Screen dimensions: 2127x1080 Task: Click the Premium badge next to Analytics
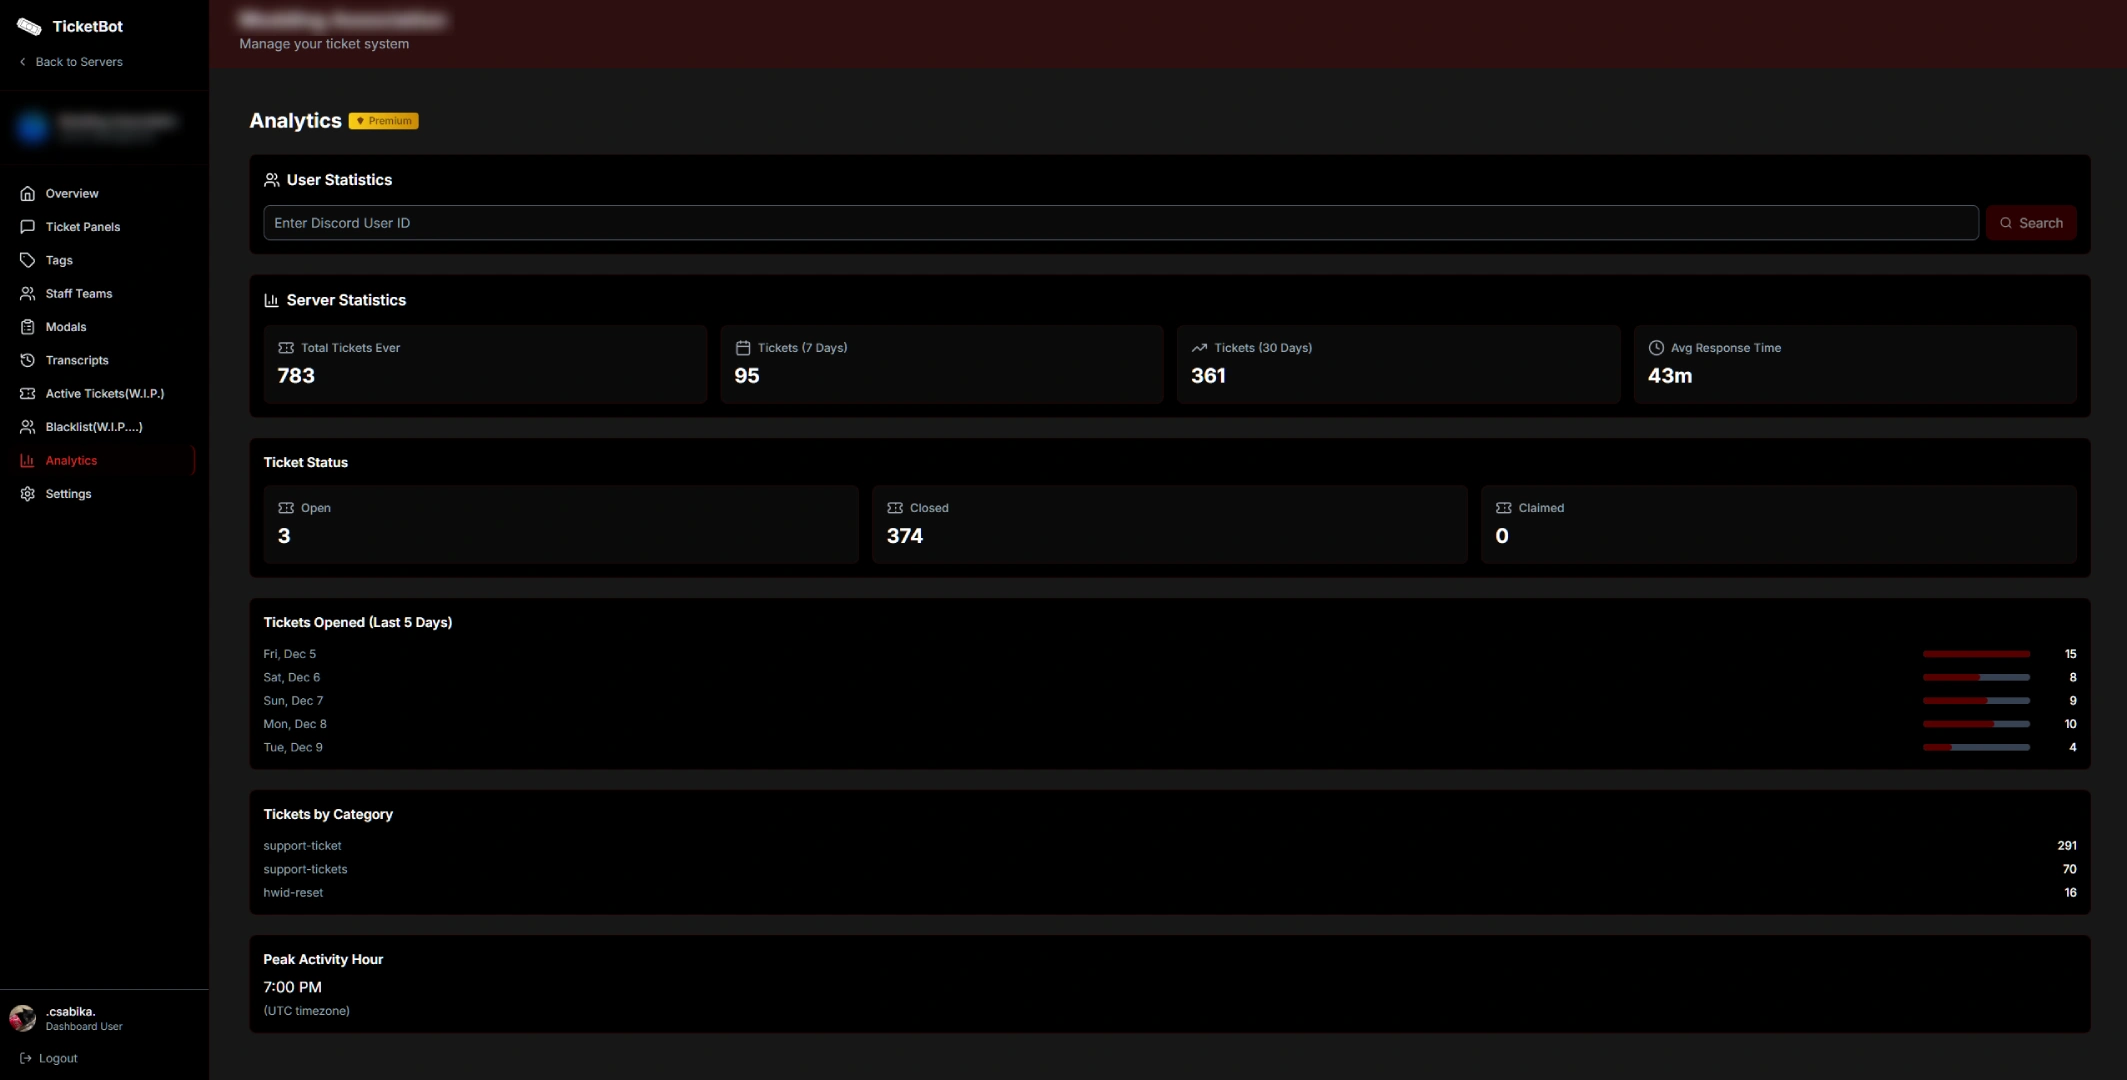click(x=383, y=120)
